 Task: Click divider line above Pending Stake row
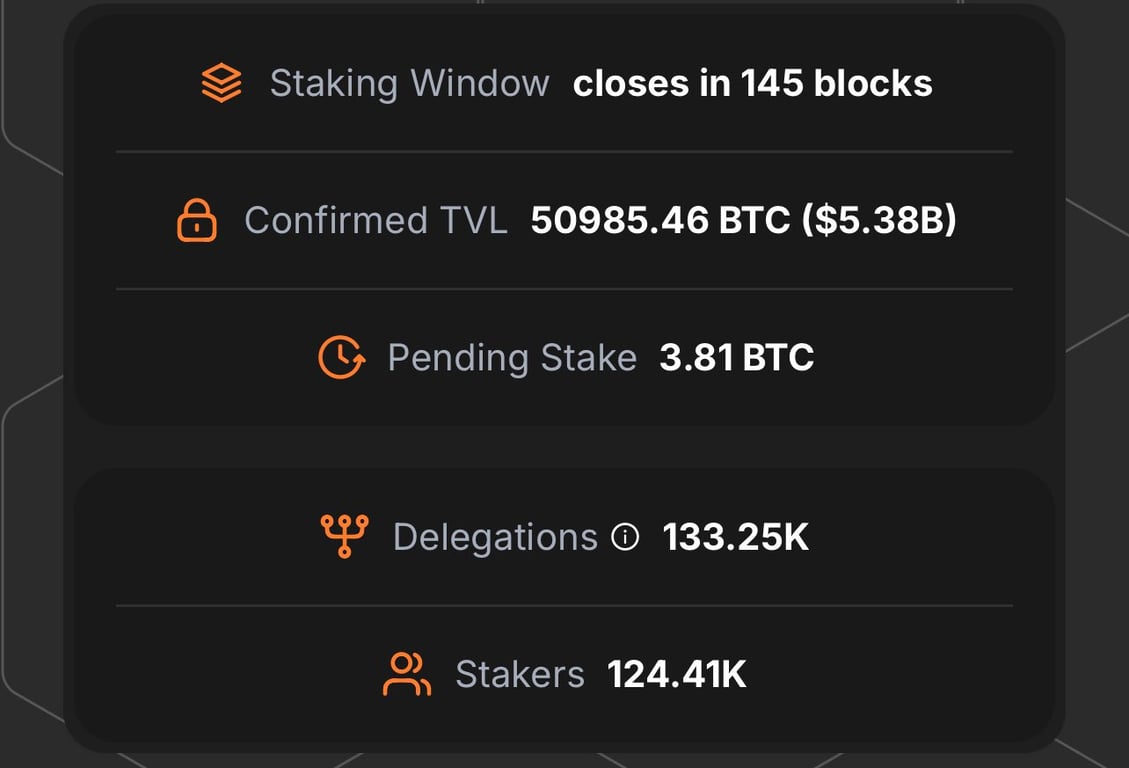click(564, 289)
